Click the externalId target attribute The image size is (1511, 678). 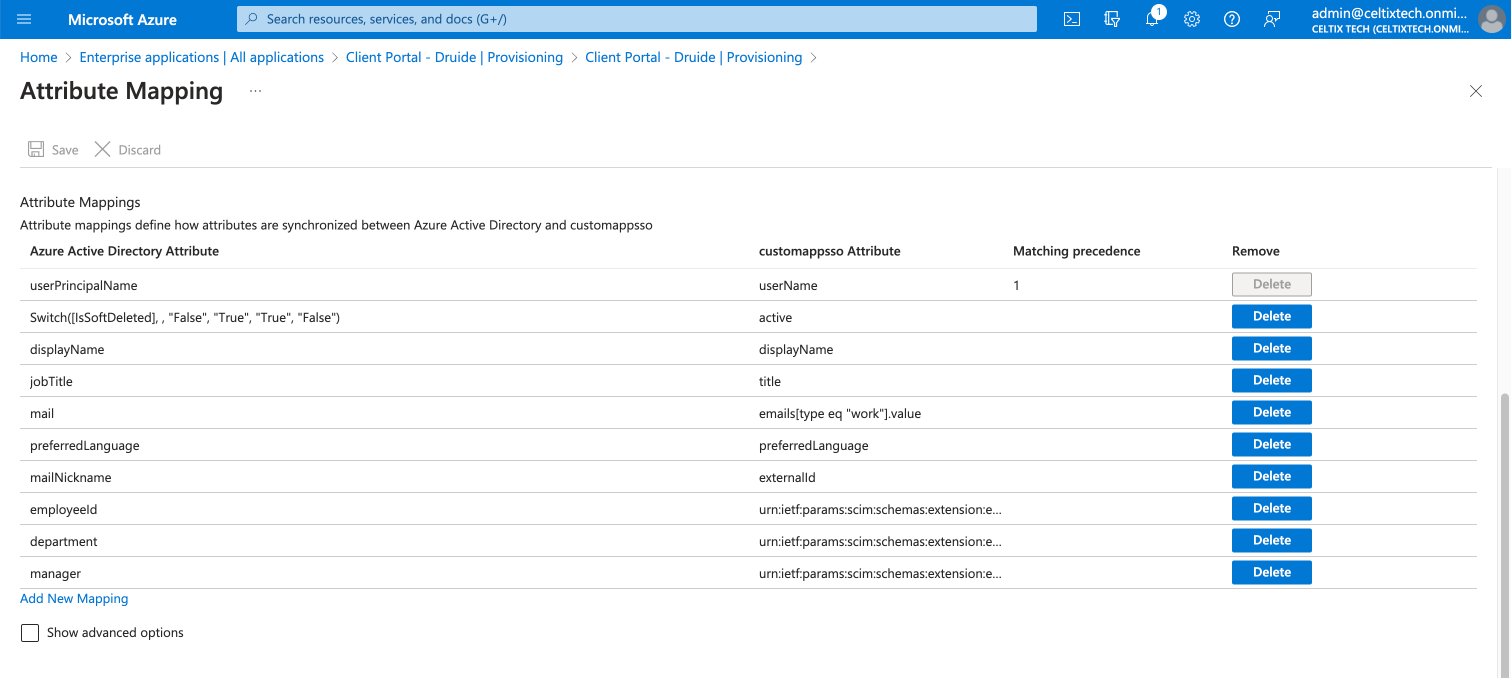pos(787,478)
